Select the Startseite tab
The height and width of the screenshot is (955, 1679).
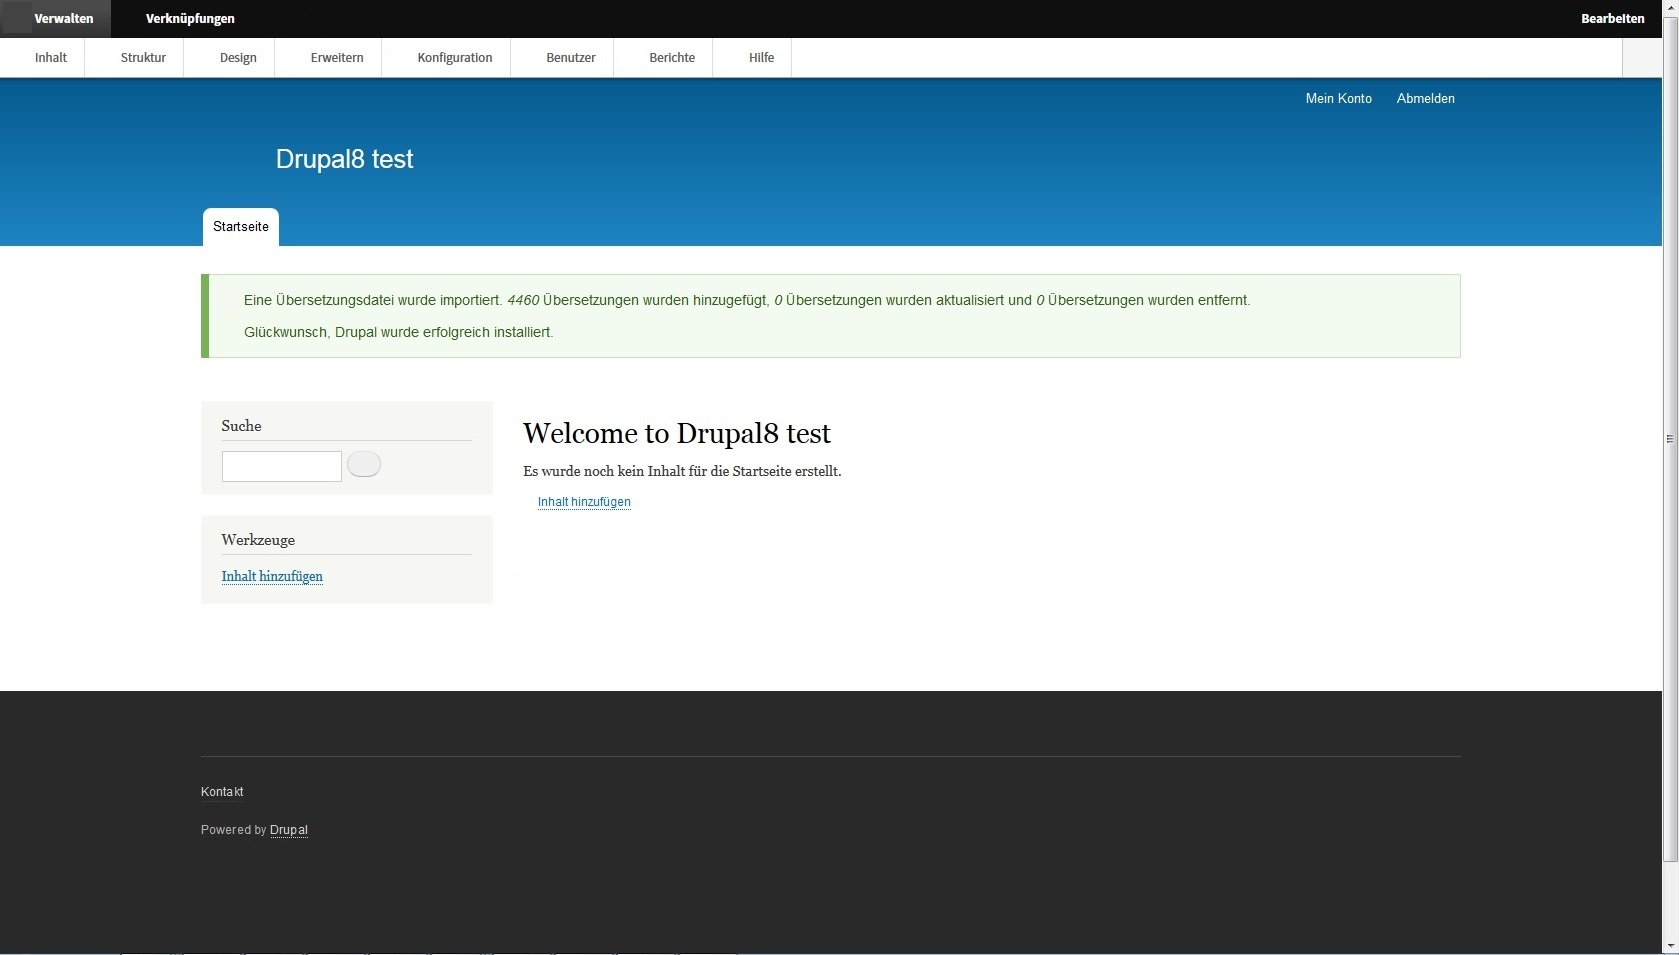(241, 227)
